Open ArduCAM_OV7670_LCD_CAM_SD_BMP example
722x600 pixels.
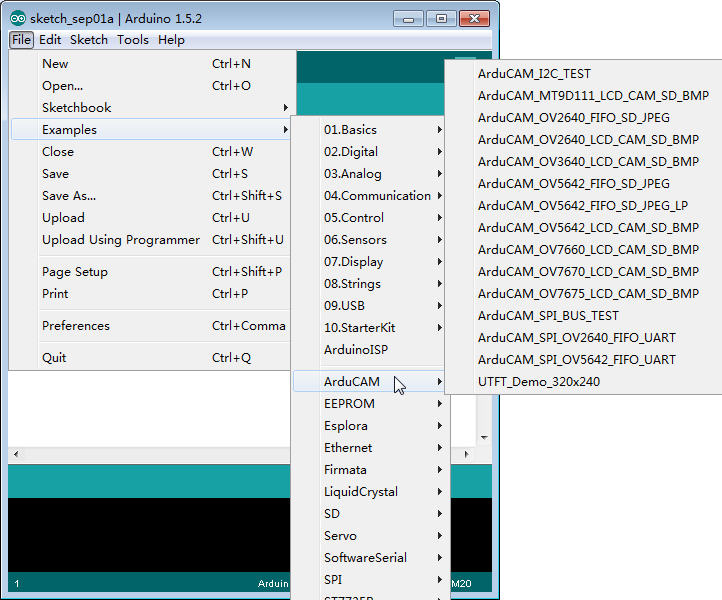coord(584,272)
